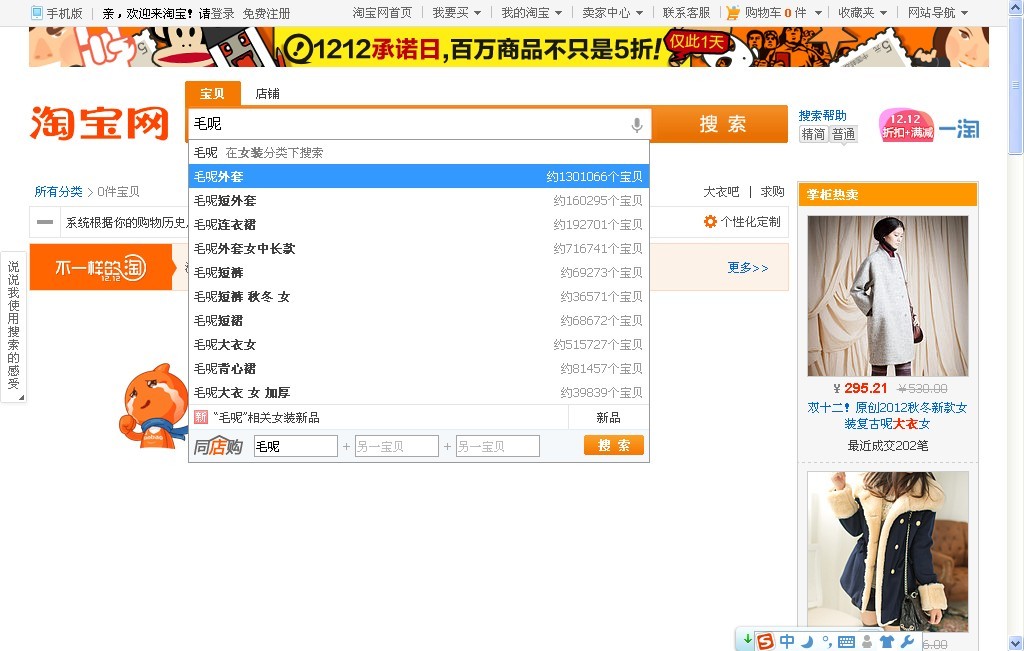The width and height of the screenshot is (1024, 651).
Task: Open the wrench settings icon in IME bar
Action: (907, 642)
